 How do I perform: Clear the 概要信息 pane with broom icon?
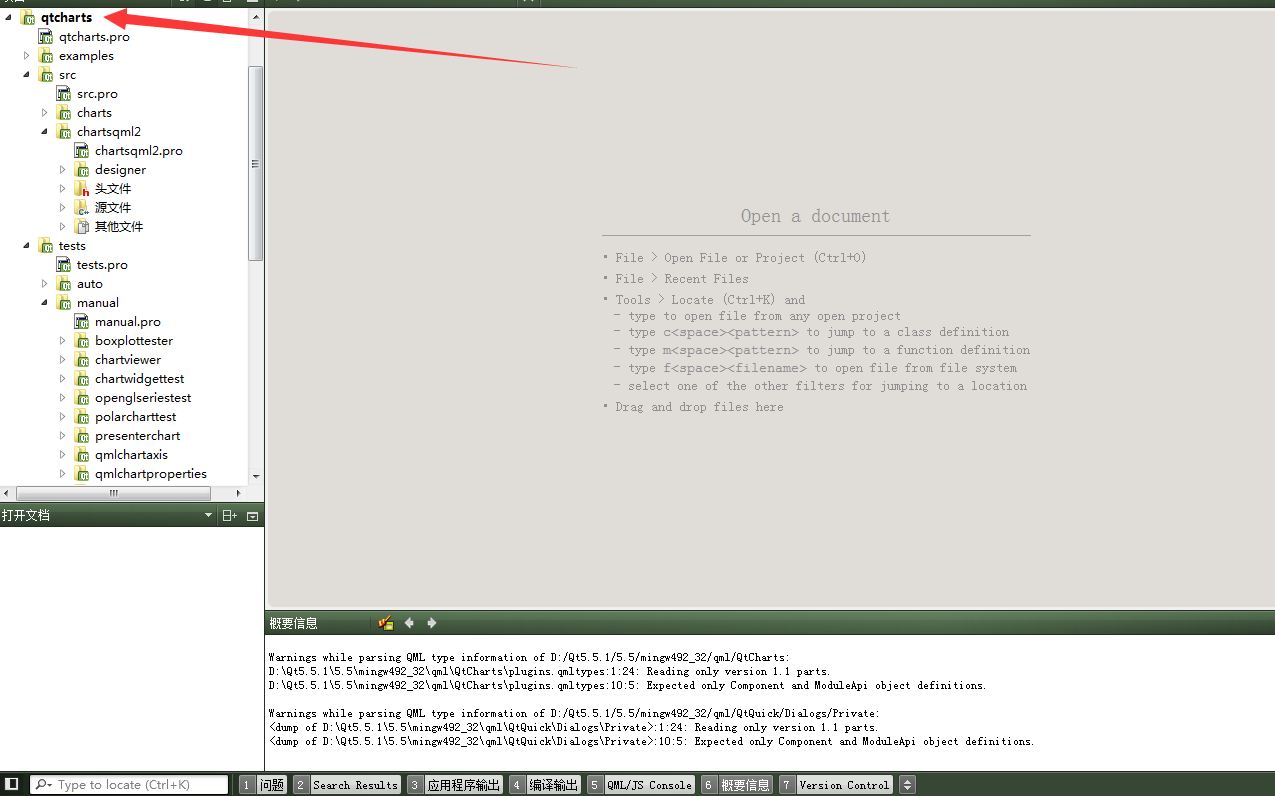click(x=386, y=623)
